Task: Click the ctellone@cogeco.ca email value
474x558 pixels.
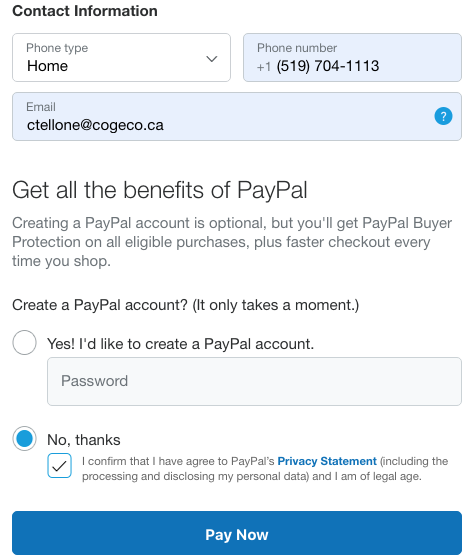Action: [x=95, y=125]
